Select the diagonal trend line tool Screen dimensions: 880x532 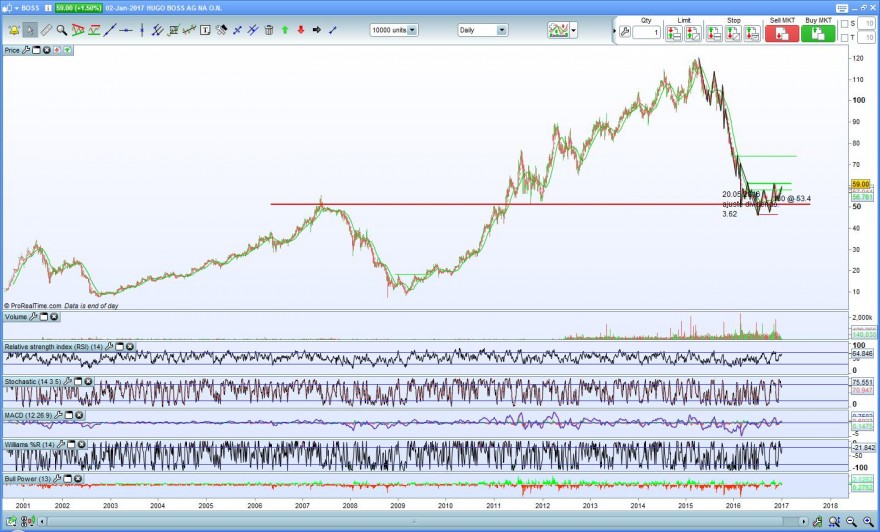click(110, 30)
